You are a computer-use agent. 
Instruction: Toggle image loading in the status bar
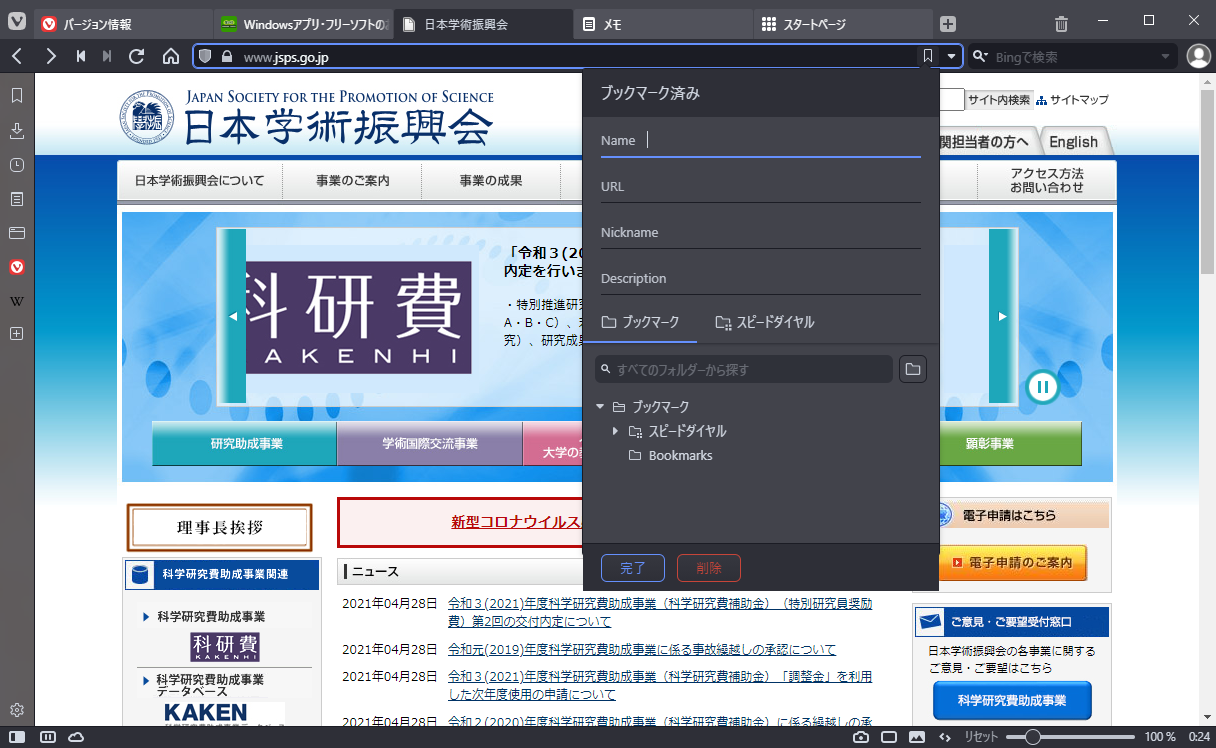pyautogui.click(x=918, y=737)
